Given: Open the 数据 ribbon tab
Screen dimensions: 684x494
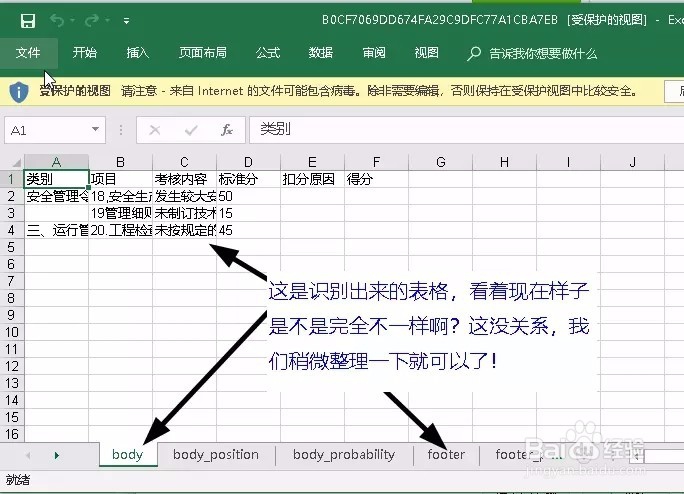Looking at the screenshot, I should tap(321, 53).
